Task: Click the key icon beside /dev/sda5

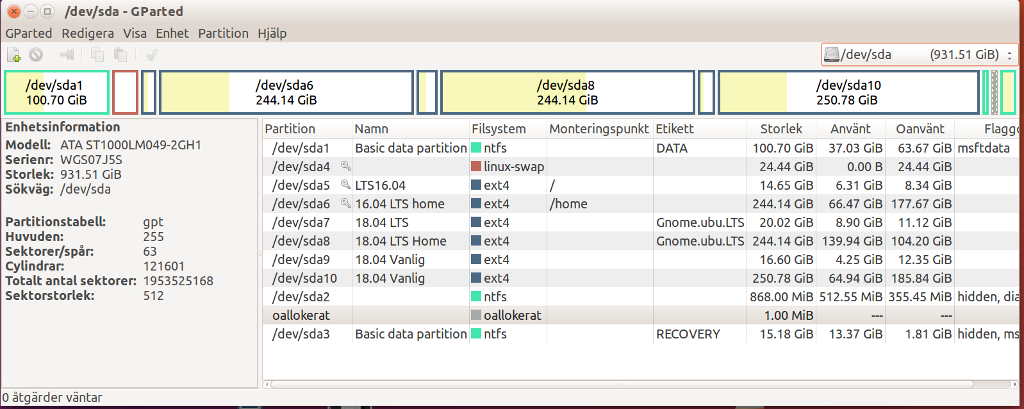Action: click(x=345, y=185)
